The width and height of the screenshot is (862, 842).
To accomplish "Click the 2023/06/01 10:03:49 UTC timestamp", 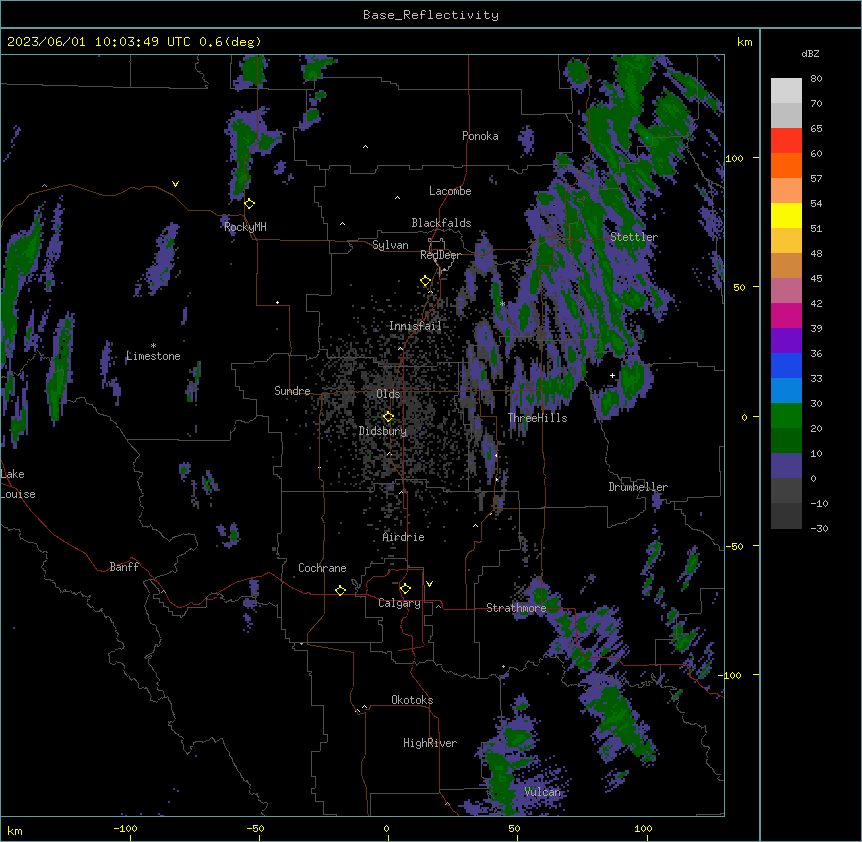I will [x=99, y=42].
